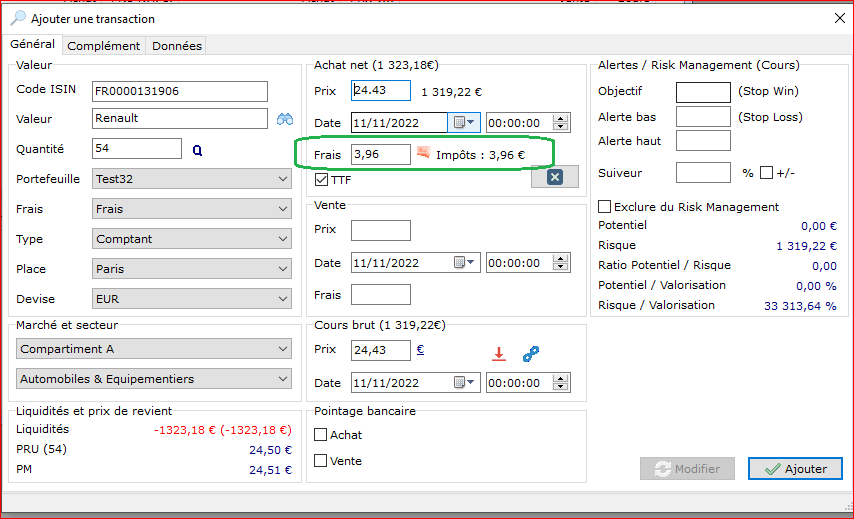854x519 pixels.
Task: Click the Alerte bas Stop Loss field
Action: (x=703, y=117)
